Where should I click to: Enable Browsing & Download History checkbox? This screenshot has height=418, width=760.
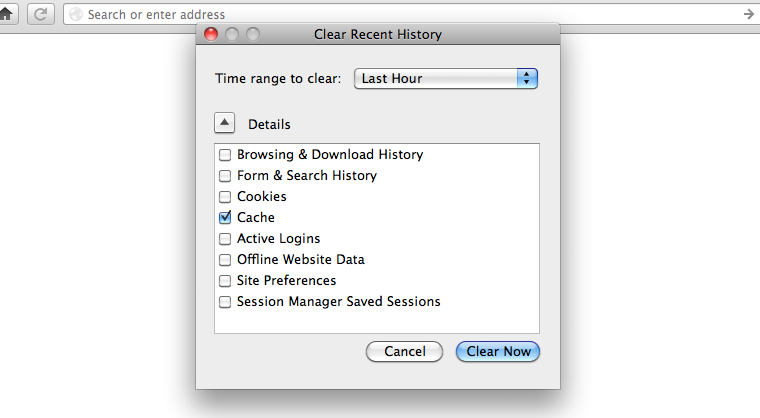225,155
